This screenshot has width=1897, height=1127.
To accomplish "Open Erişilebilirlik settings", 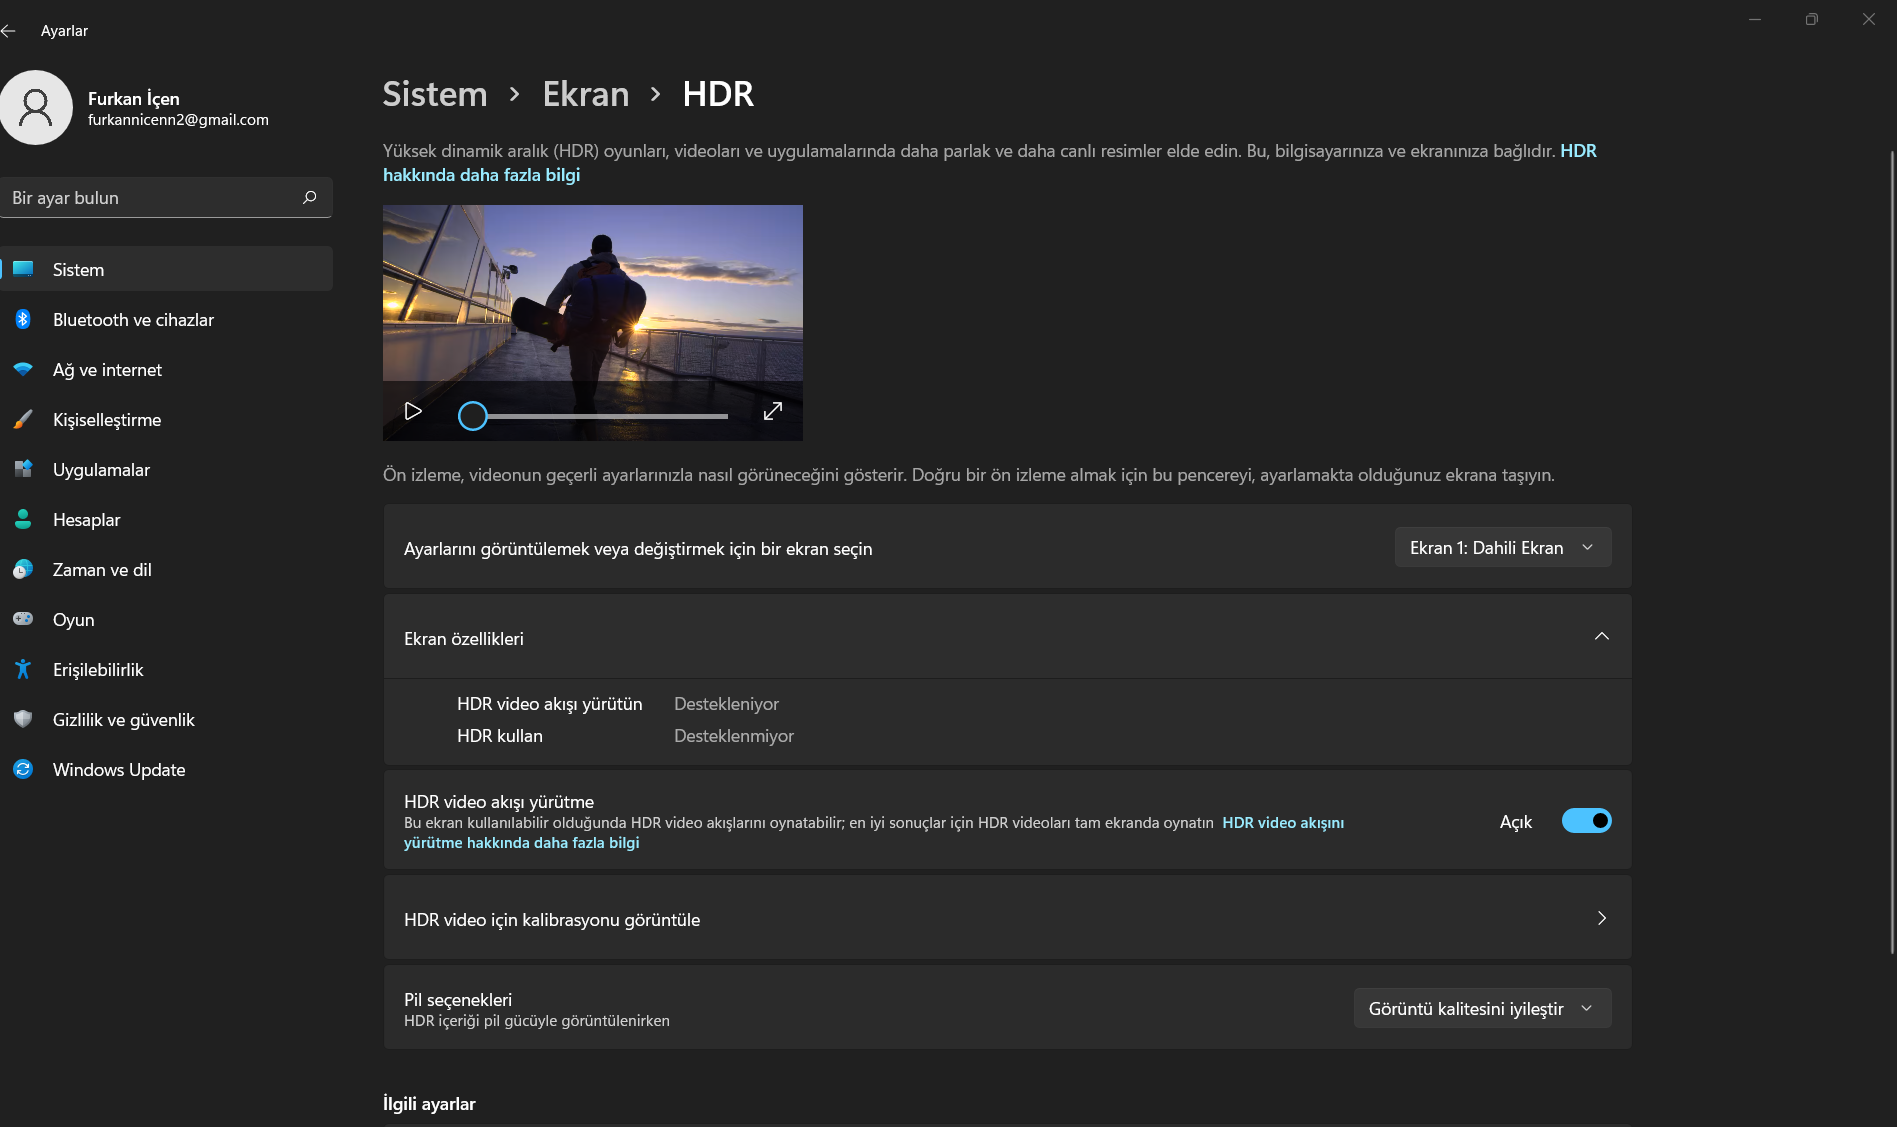I will click(166, 669).
